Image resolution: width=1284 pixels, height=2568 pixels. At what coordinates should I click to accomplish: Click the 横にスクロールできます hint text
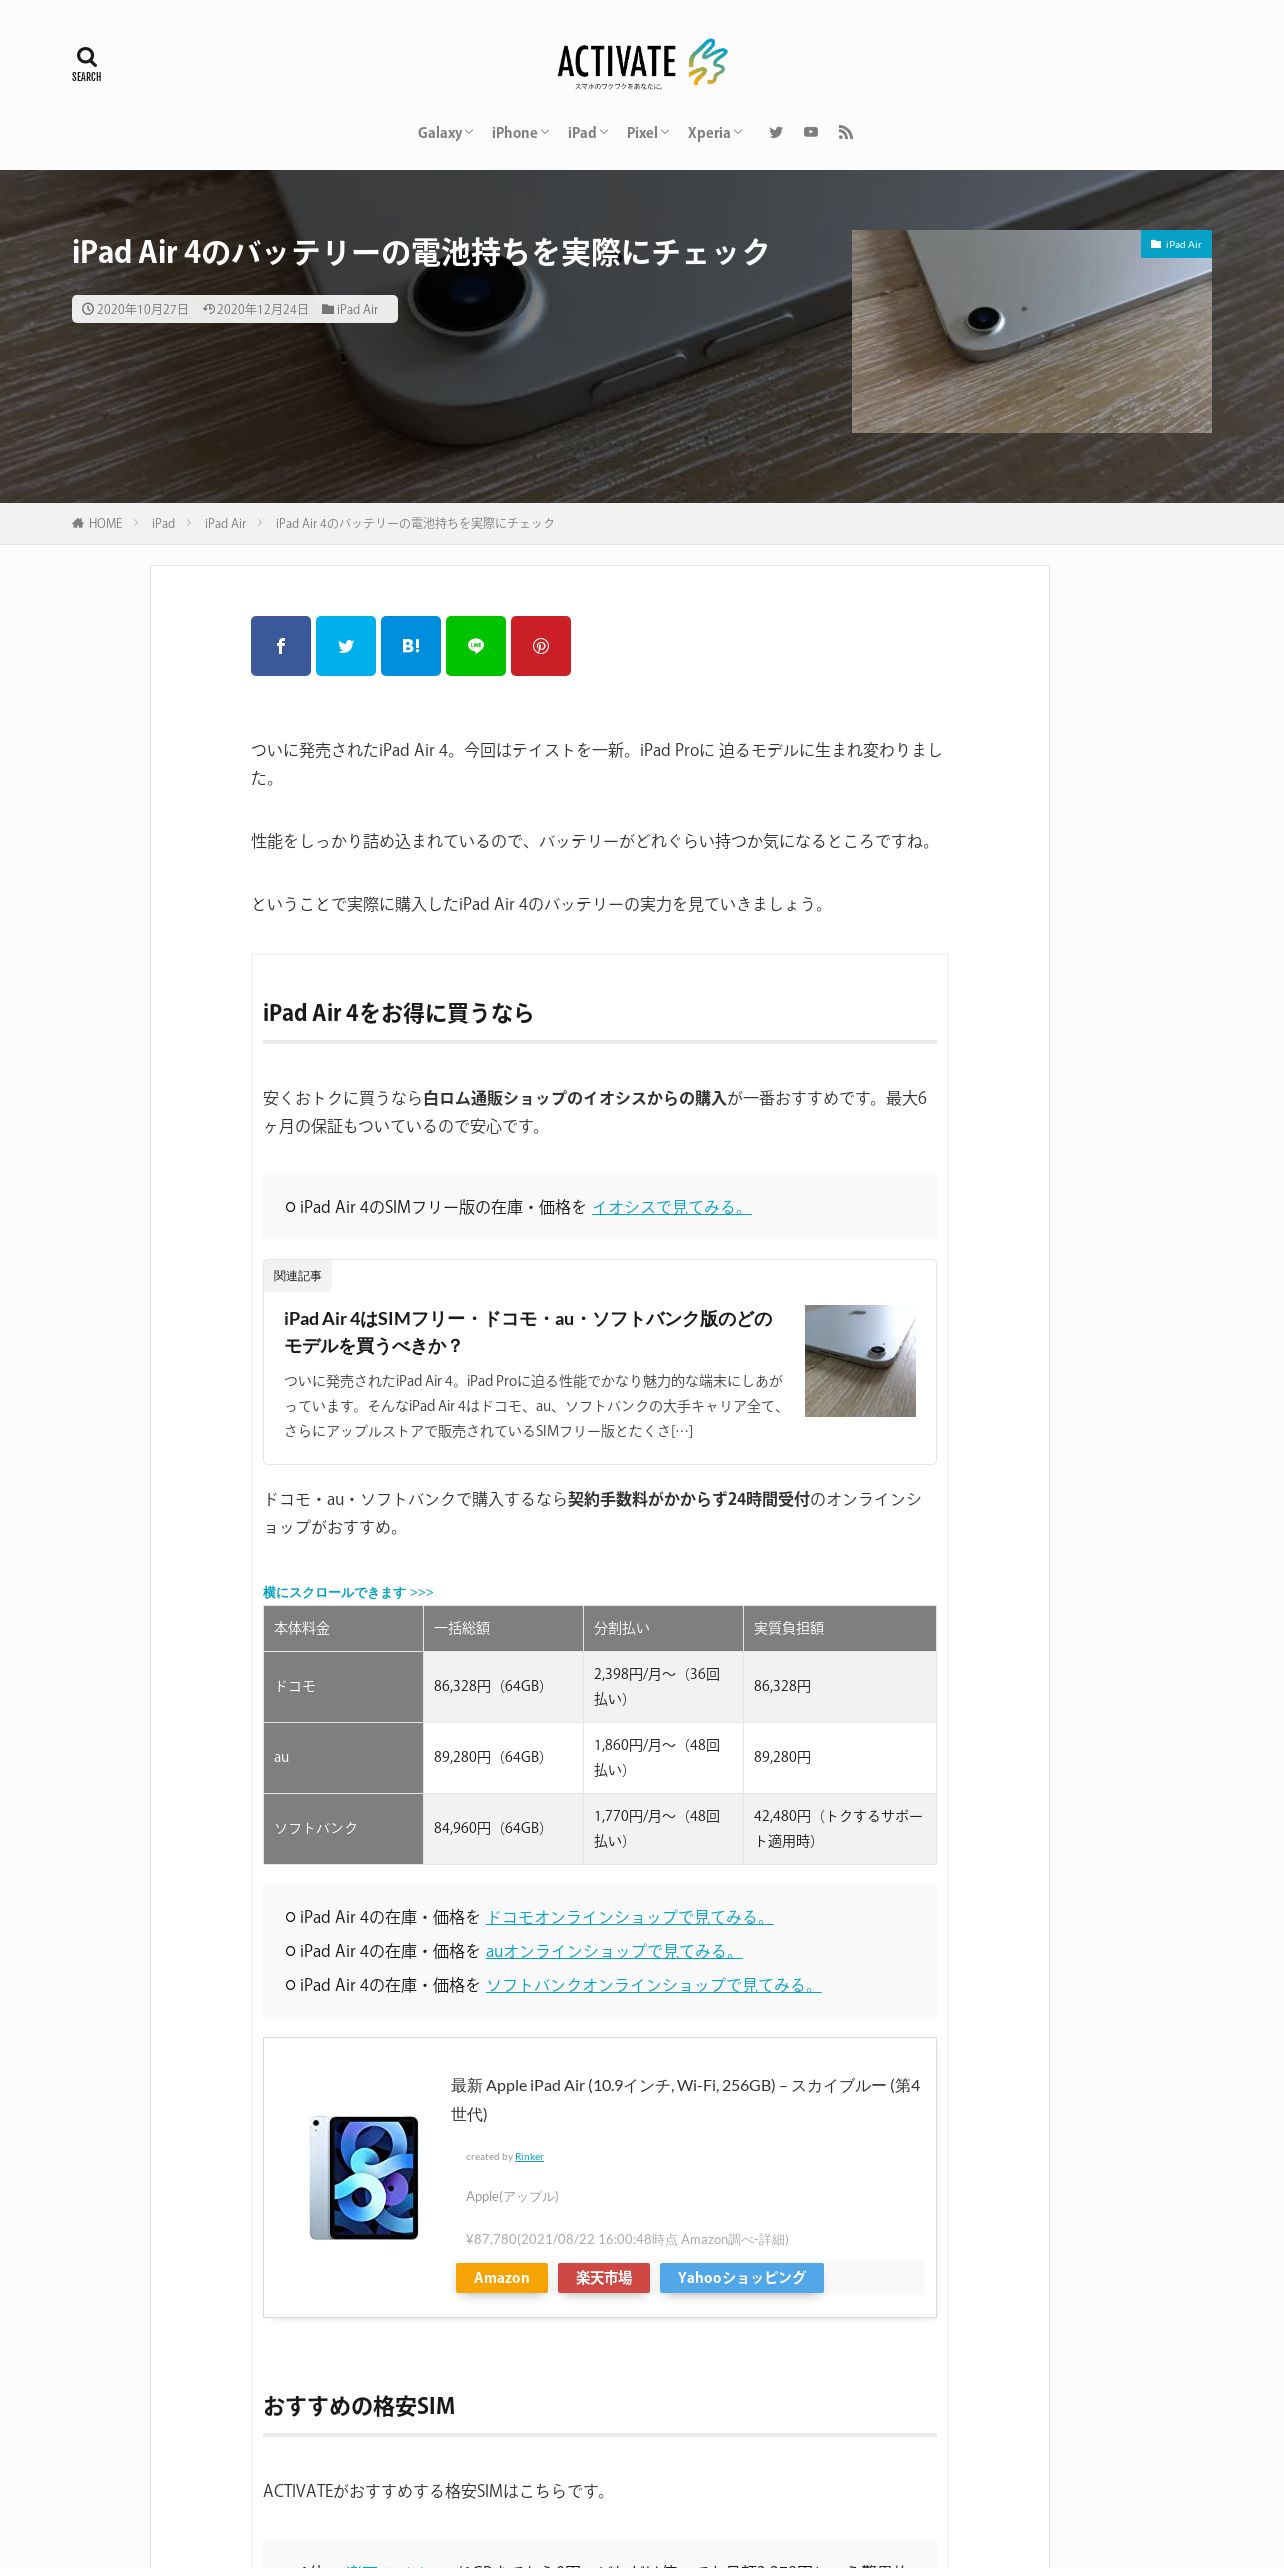coord(348,1592)
